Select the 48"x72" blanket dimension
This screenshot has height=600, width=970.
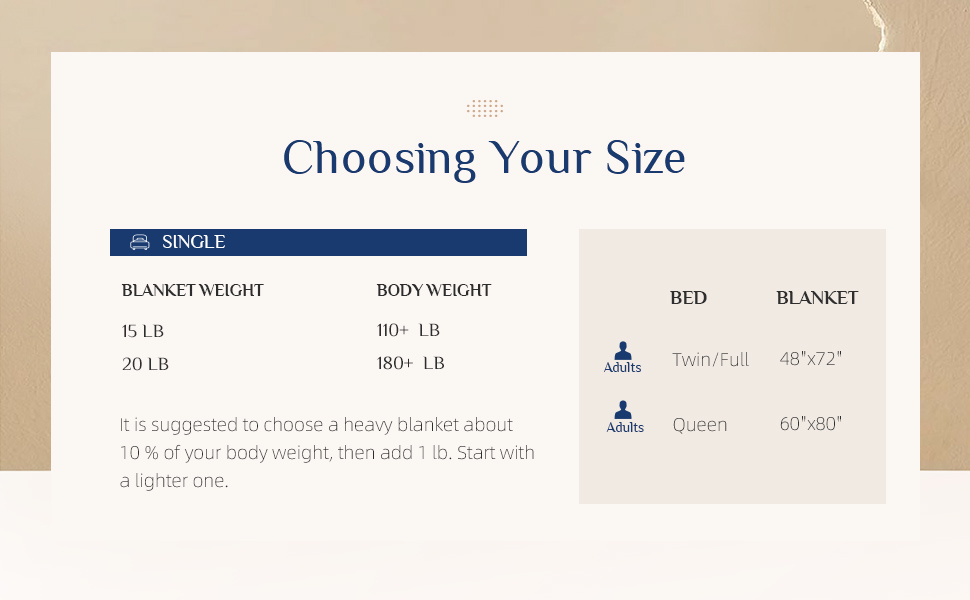[x=811, y=358]
